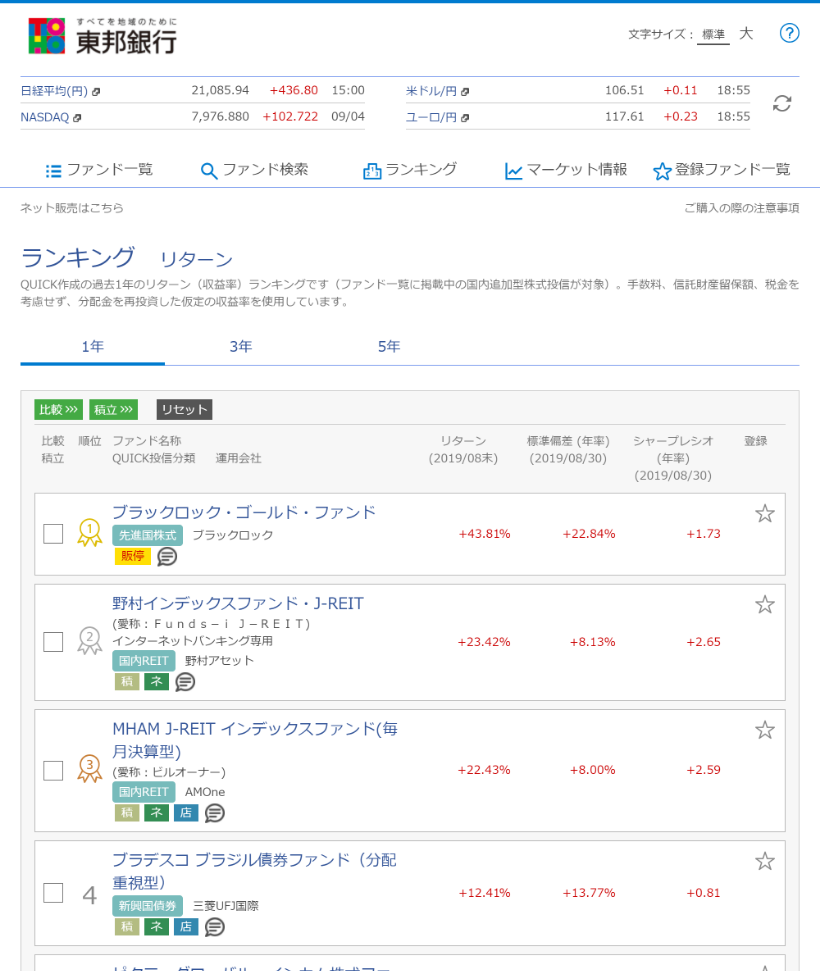Screen dimensions: 824x971
Task: Click 積 badge on MHAM J-REIT fund
Action: 127,812
